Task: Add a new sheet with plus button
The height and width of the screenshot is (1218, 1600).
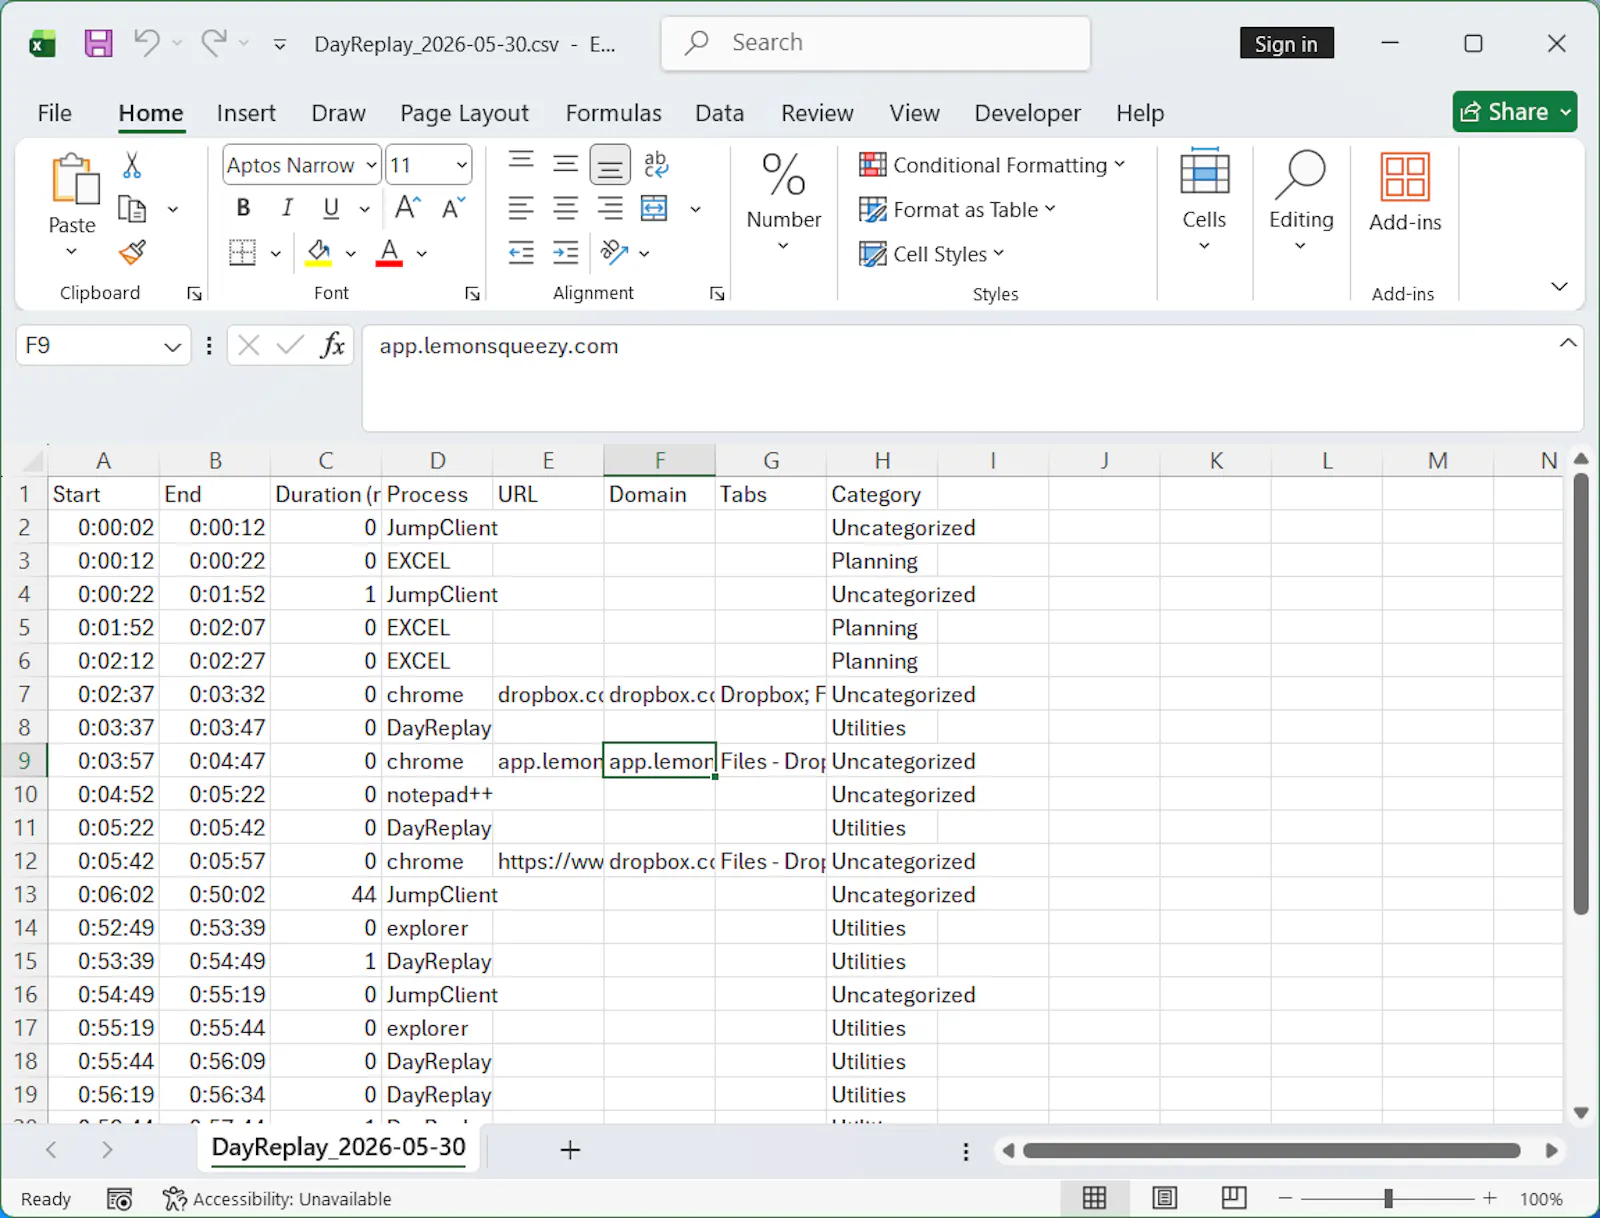Action: tap(570, 1150)
